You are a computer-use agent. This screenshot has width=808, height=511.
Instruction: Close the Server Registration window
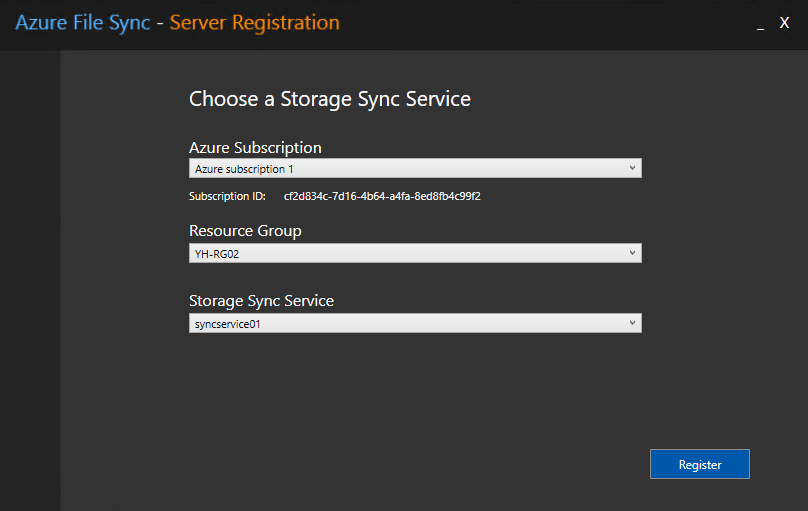tap(784, 23)
